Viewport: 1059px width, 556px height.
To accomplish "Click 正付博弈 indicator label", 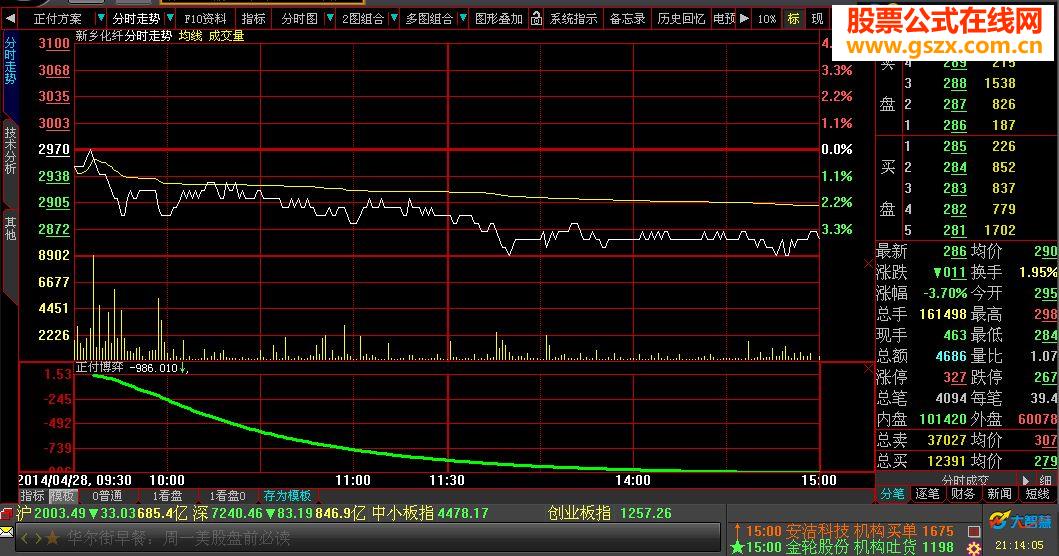I will (x=99, y=368).
